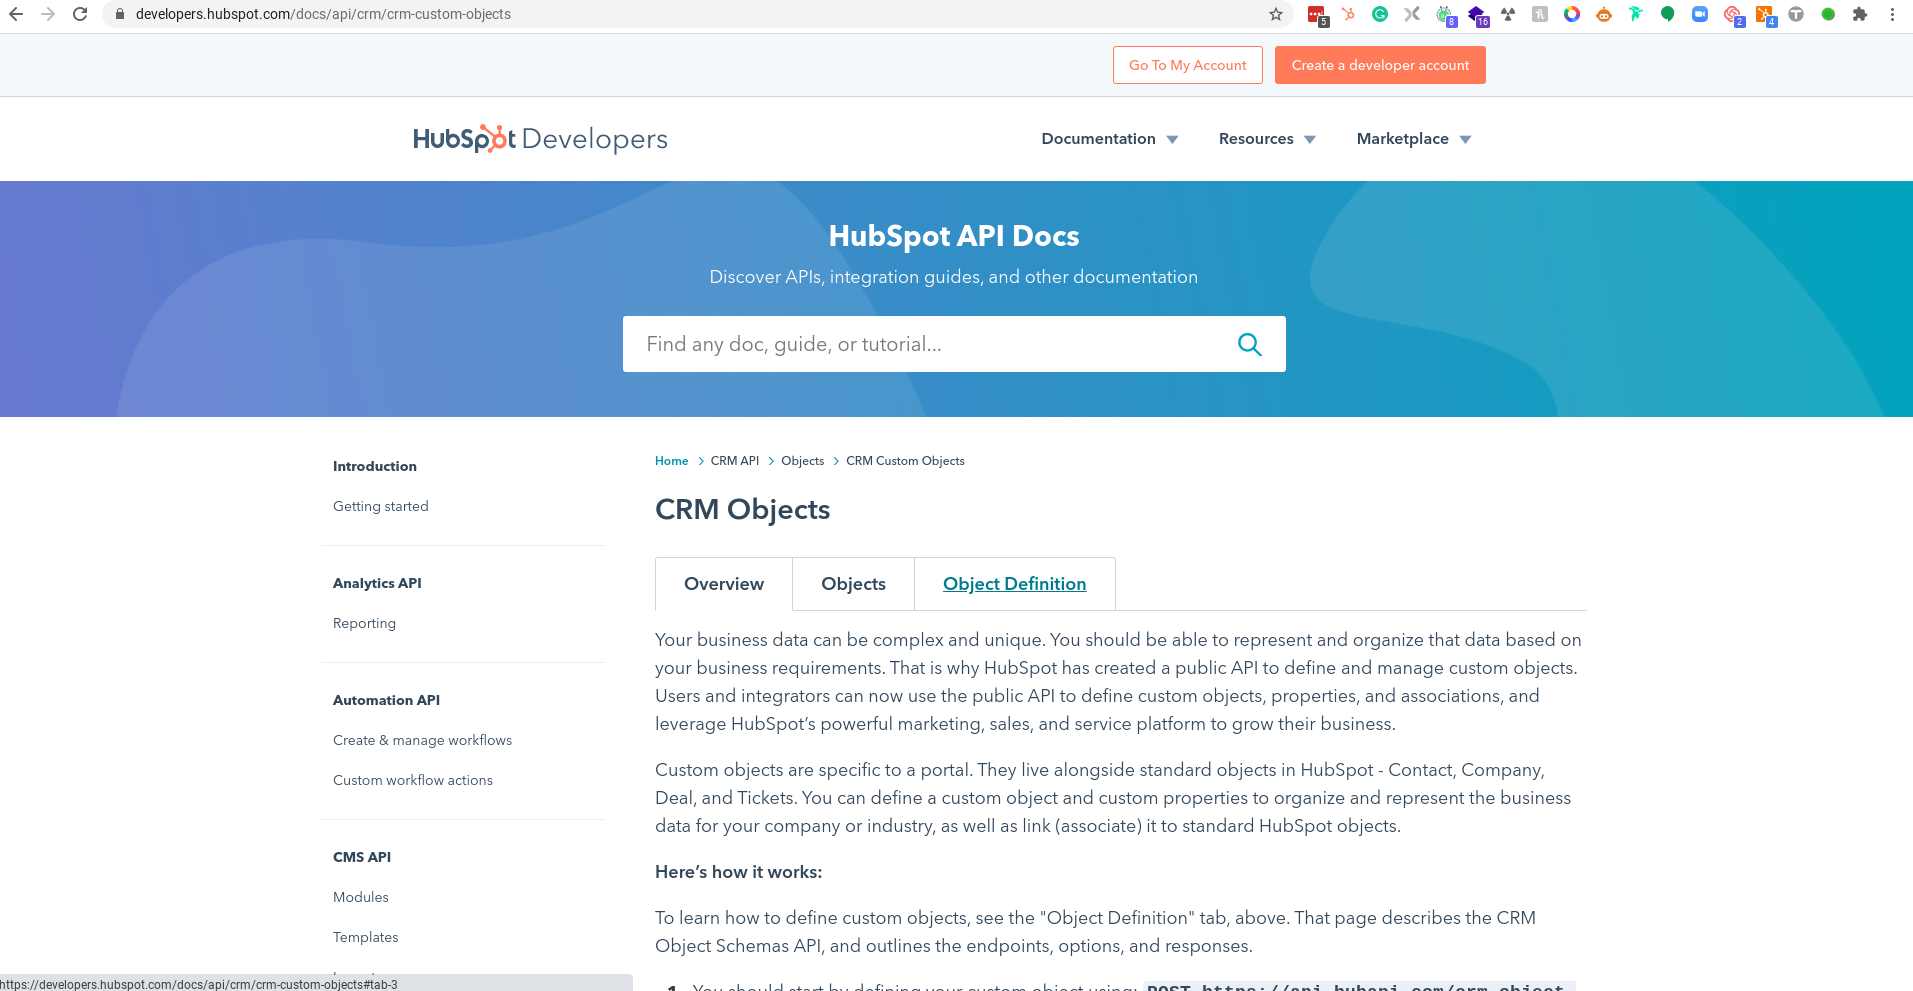Screen dimensions: 1913x991
Task: Select the Custom workflow actions sidebar entry
Action: pos(412,780)
